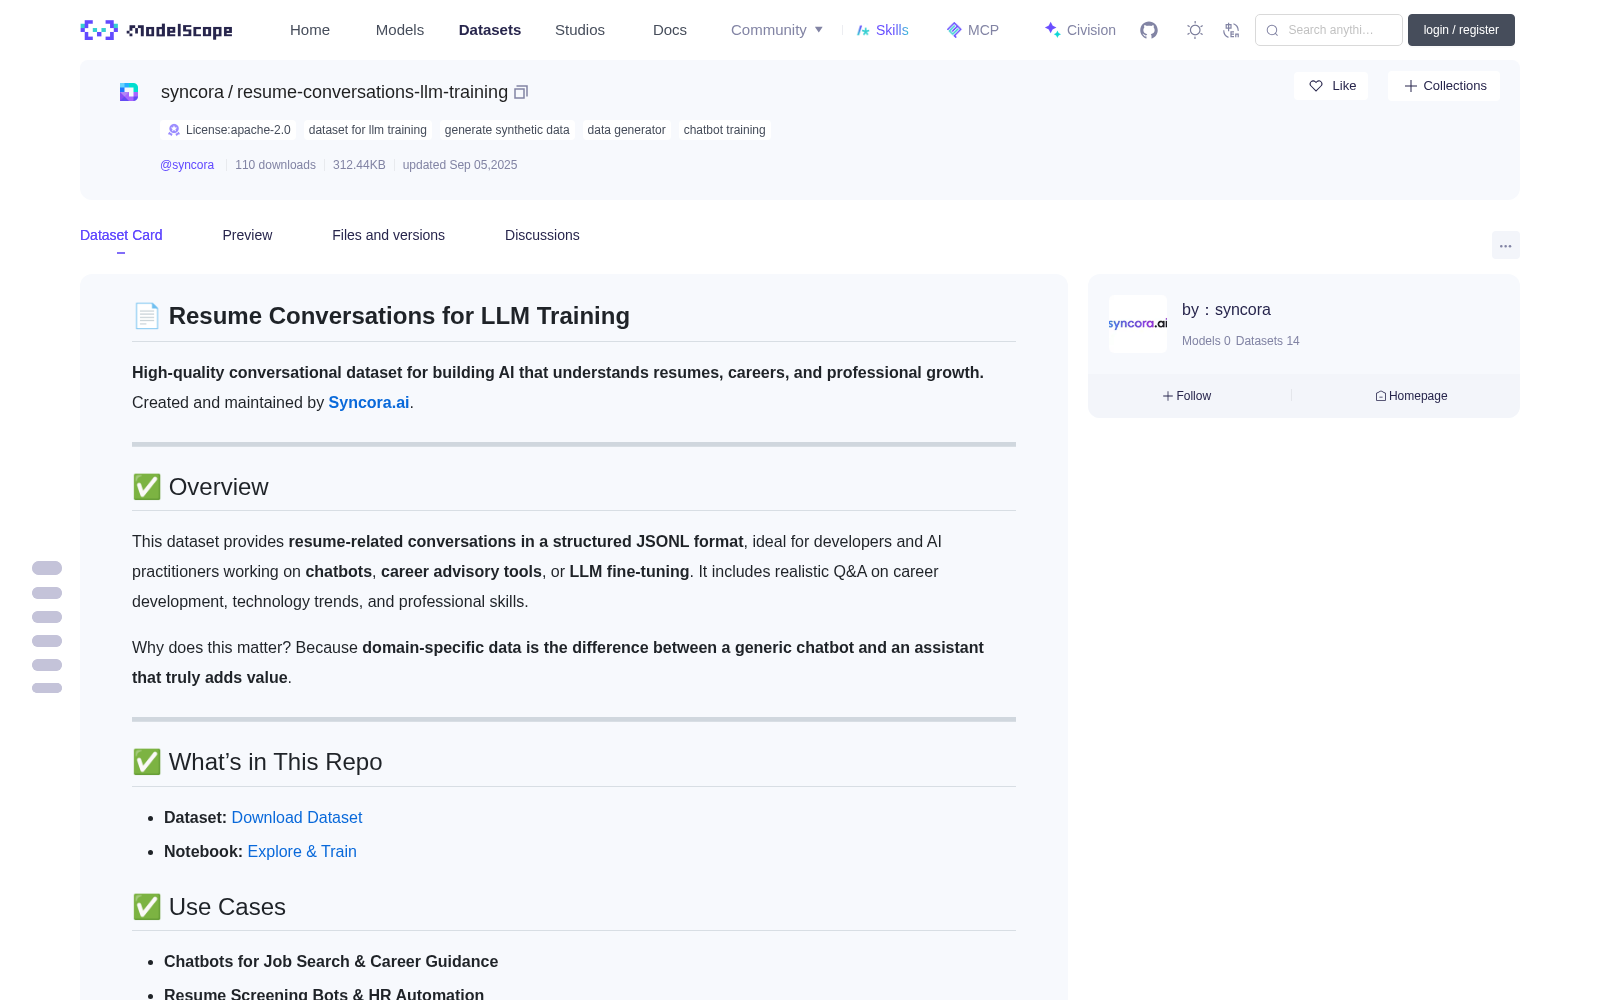Click the 'by : syncora' publisher name
The height and width of the screenshot is (1000, 1600).
pos(1226,310)
